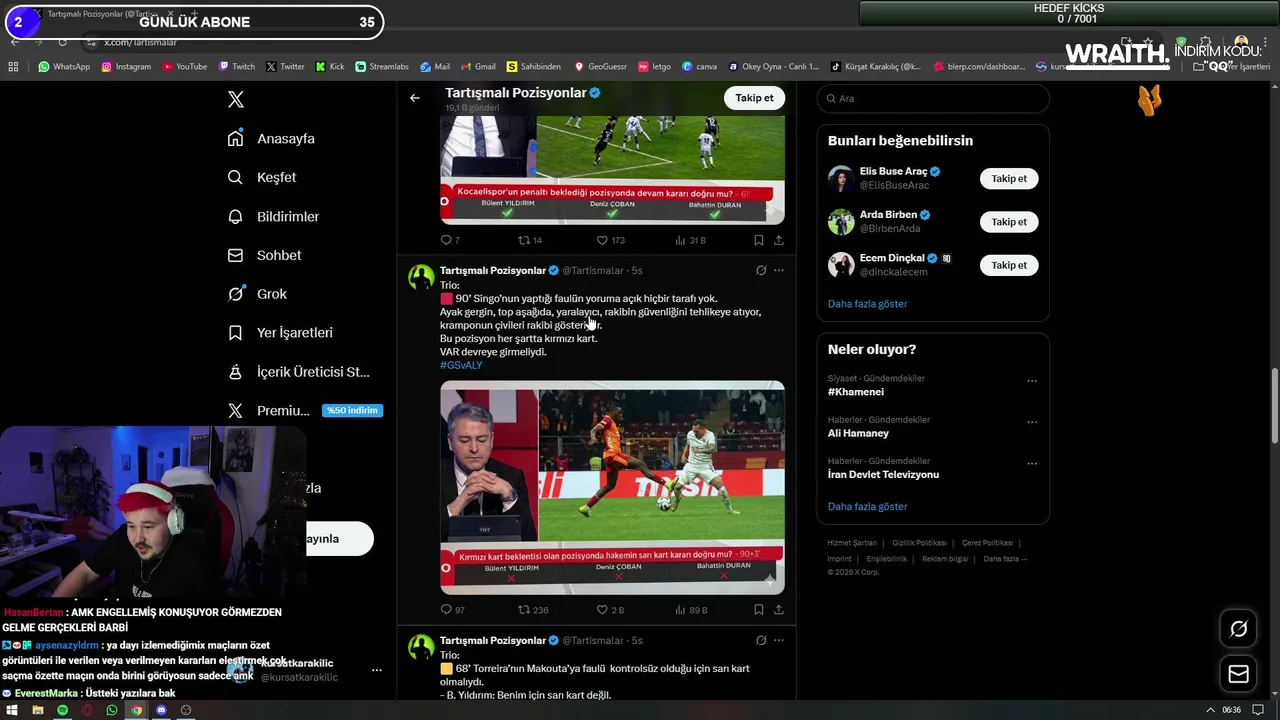
Task: Open the Twitch bookmark
Action: tap(236, 67)
